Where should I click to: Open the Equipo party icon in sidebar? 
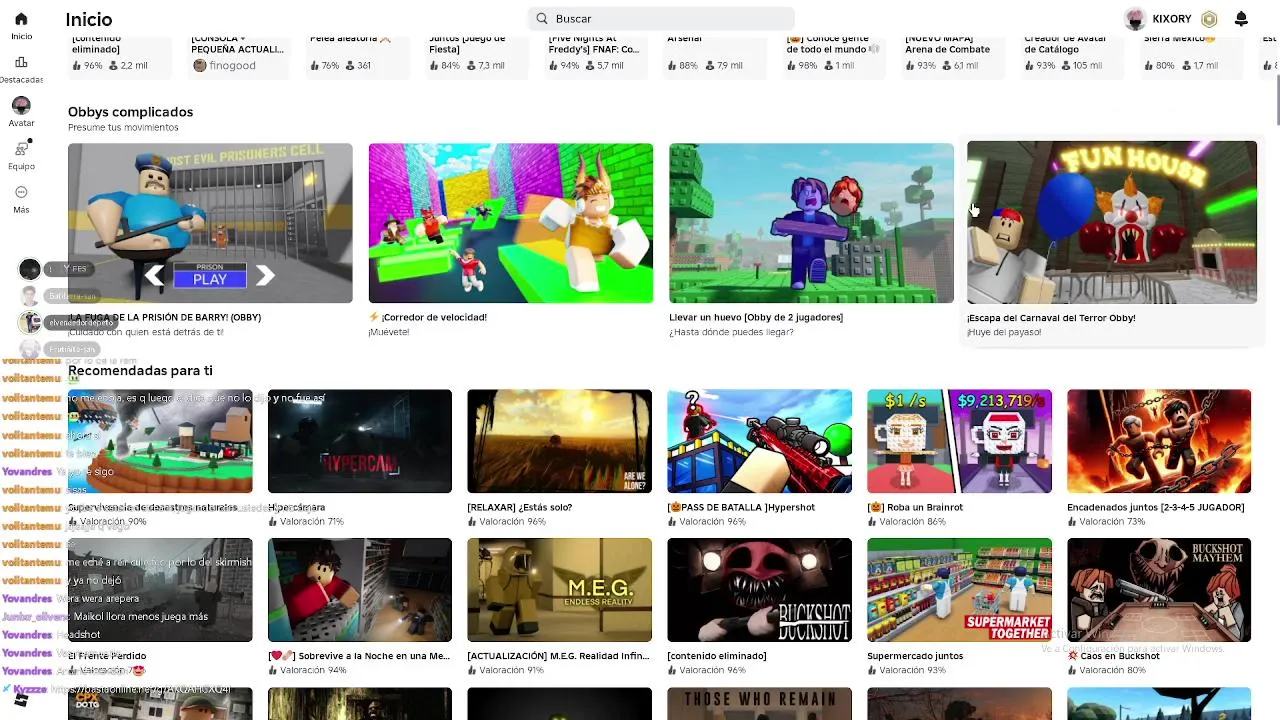tap(21, 149)
